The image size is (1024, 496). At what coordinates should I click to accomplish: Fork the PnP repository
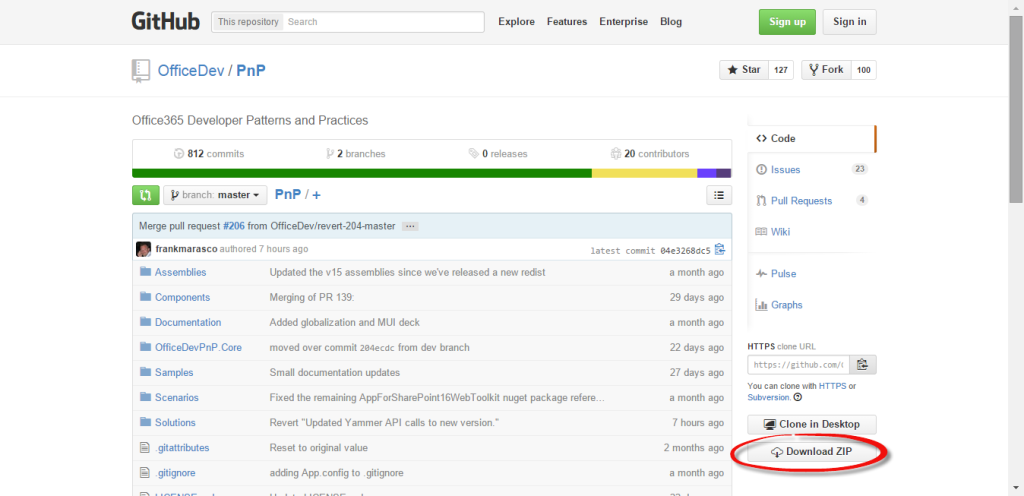825,70
